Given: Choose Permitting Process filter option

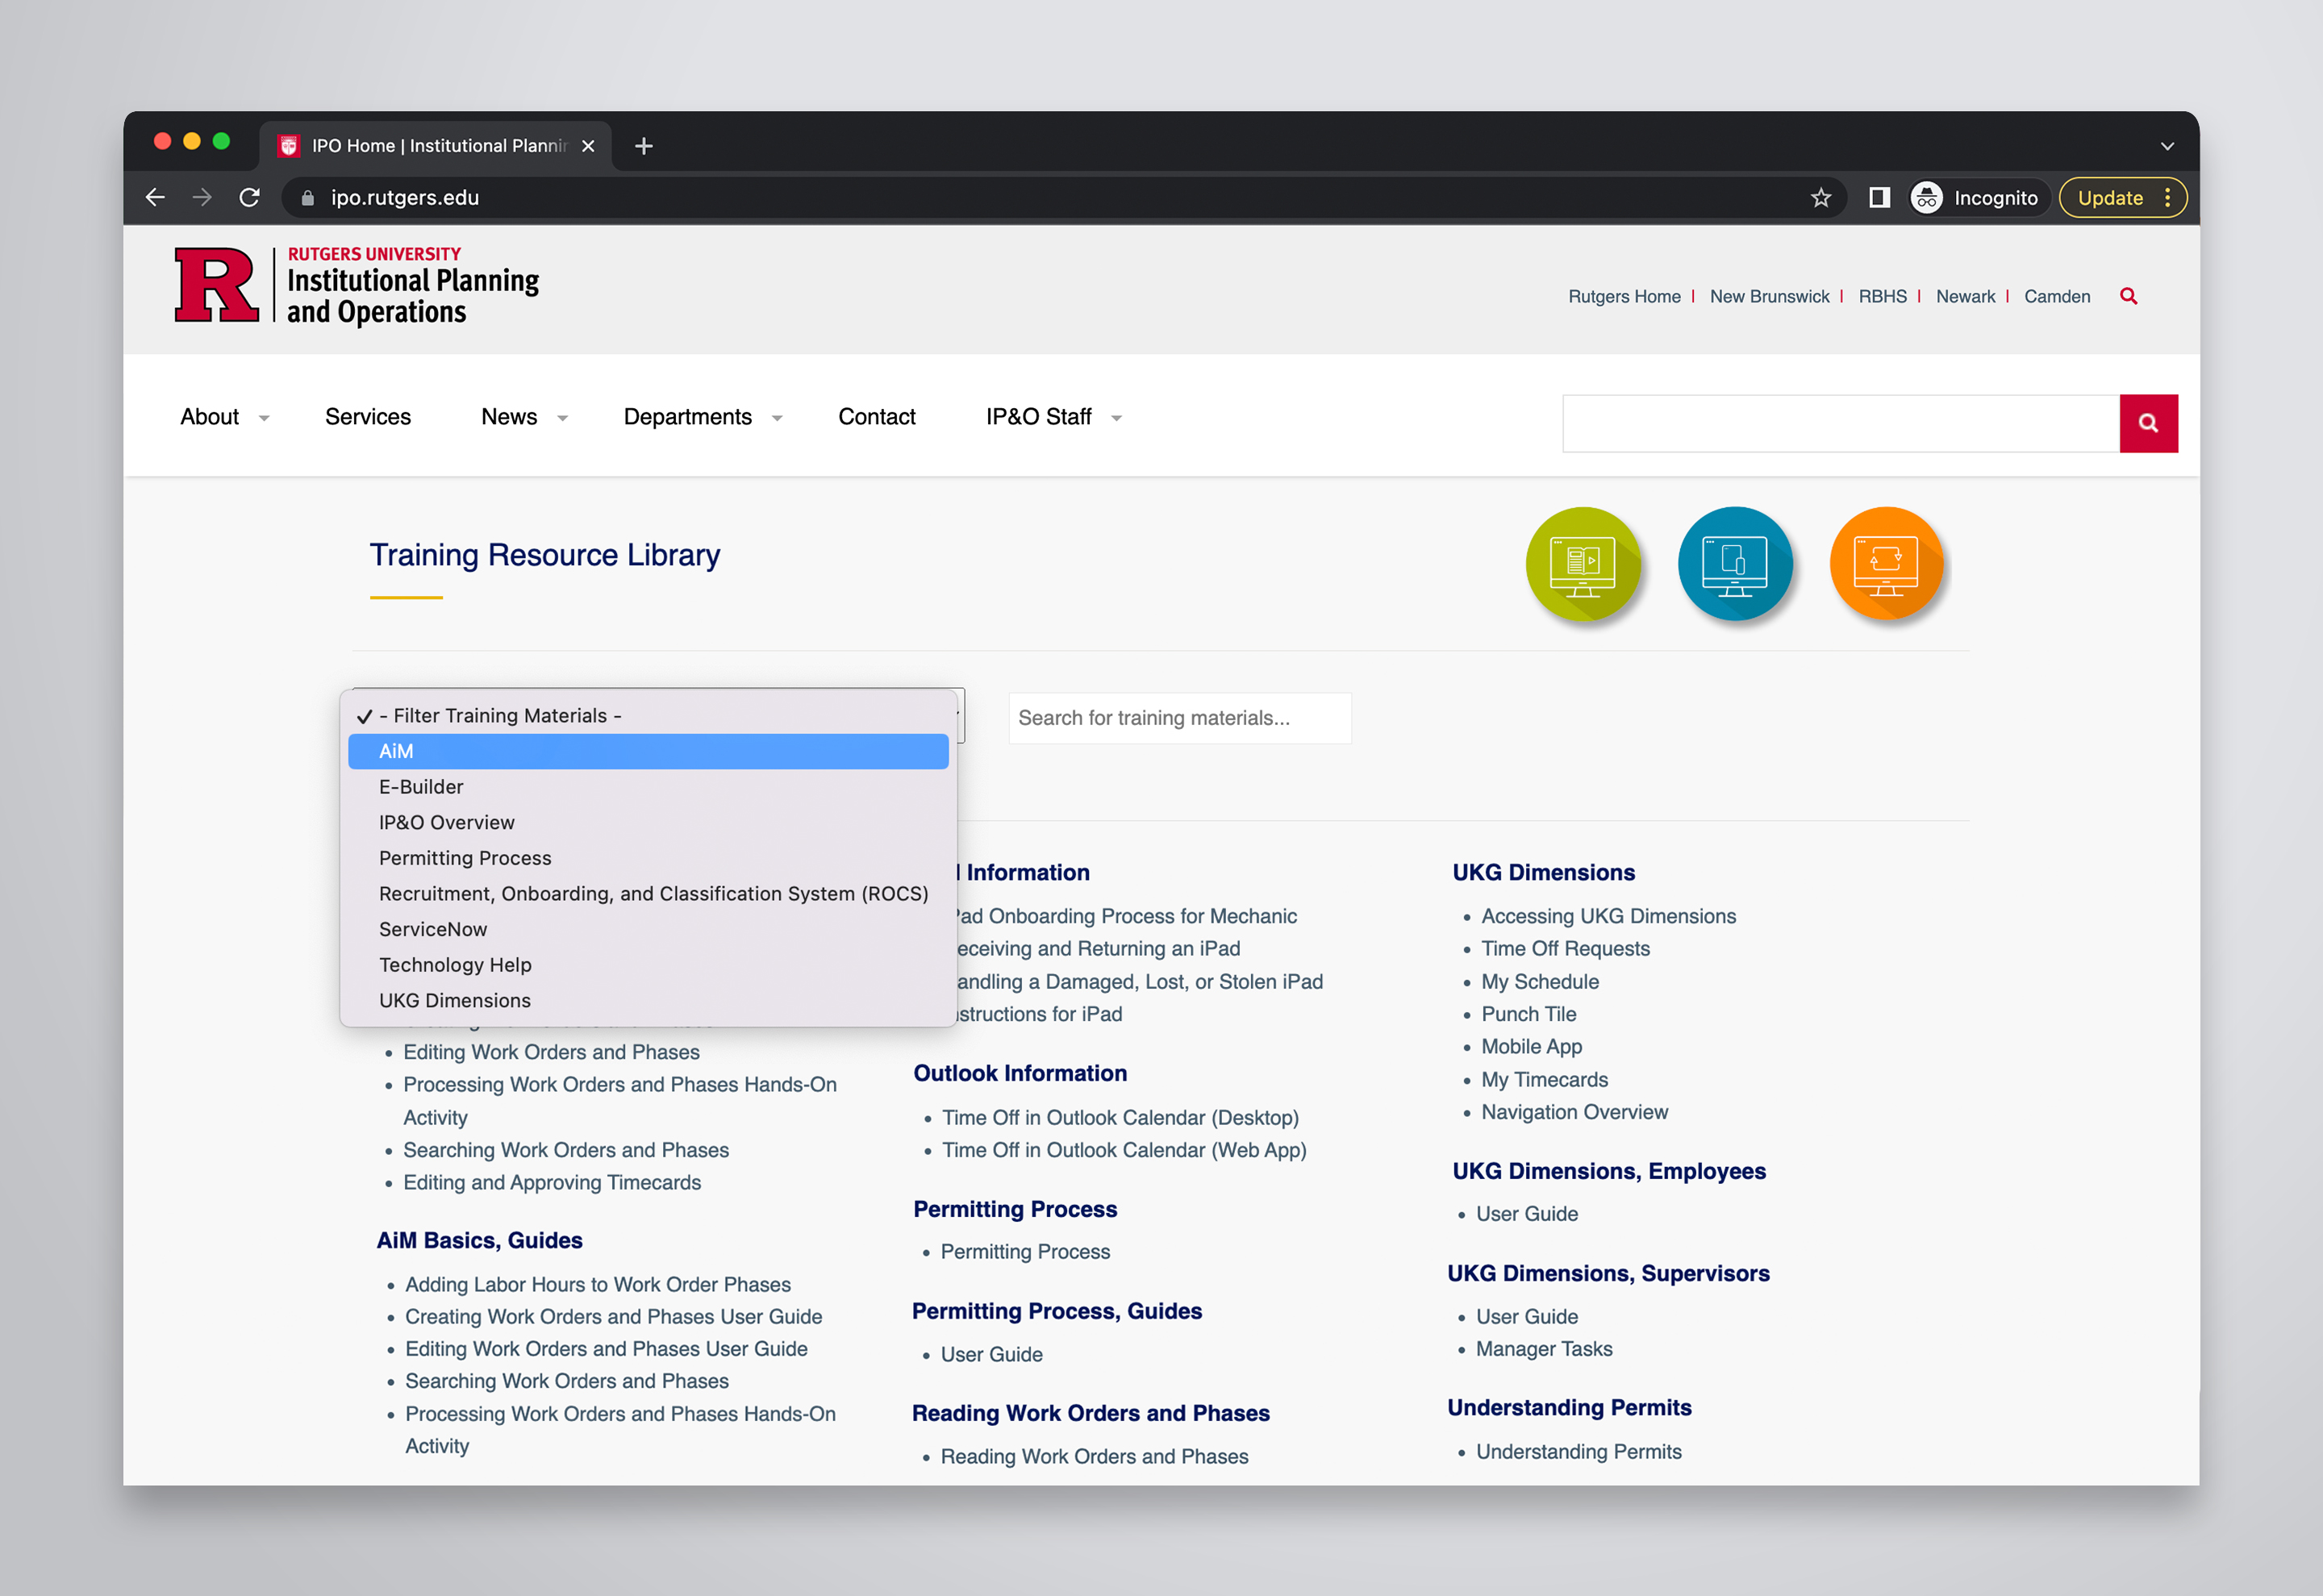Looking at the screenshot, I should (648, 858).
